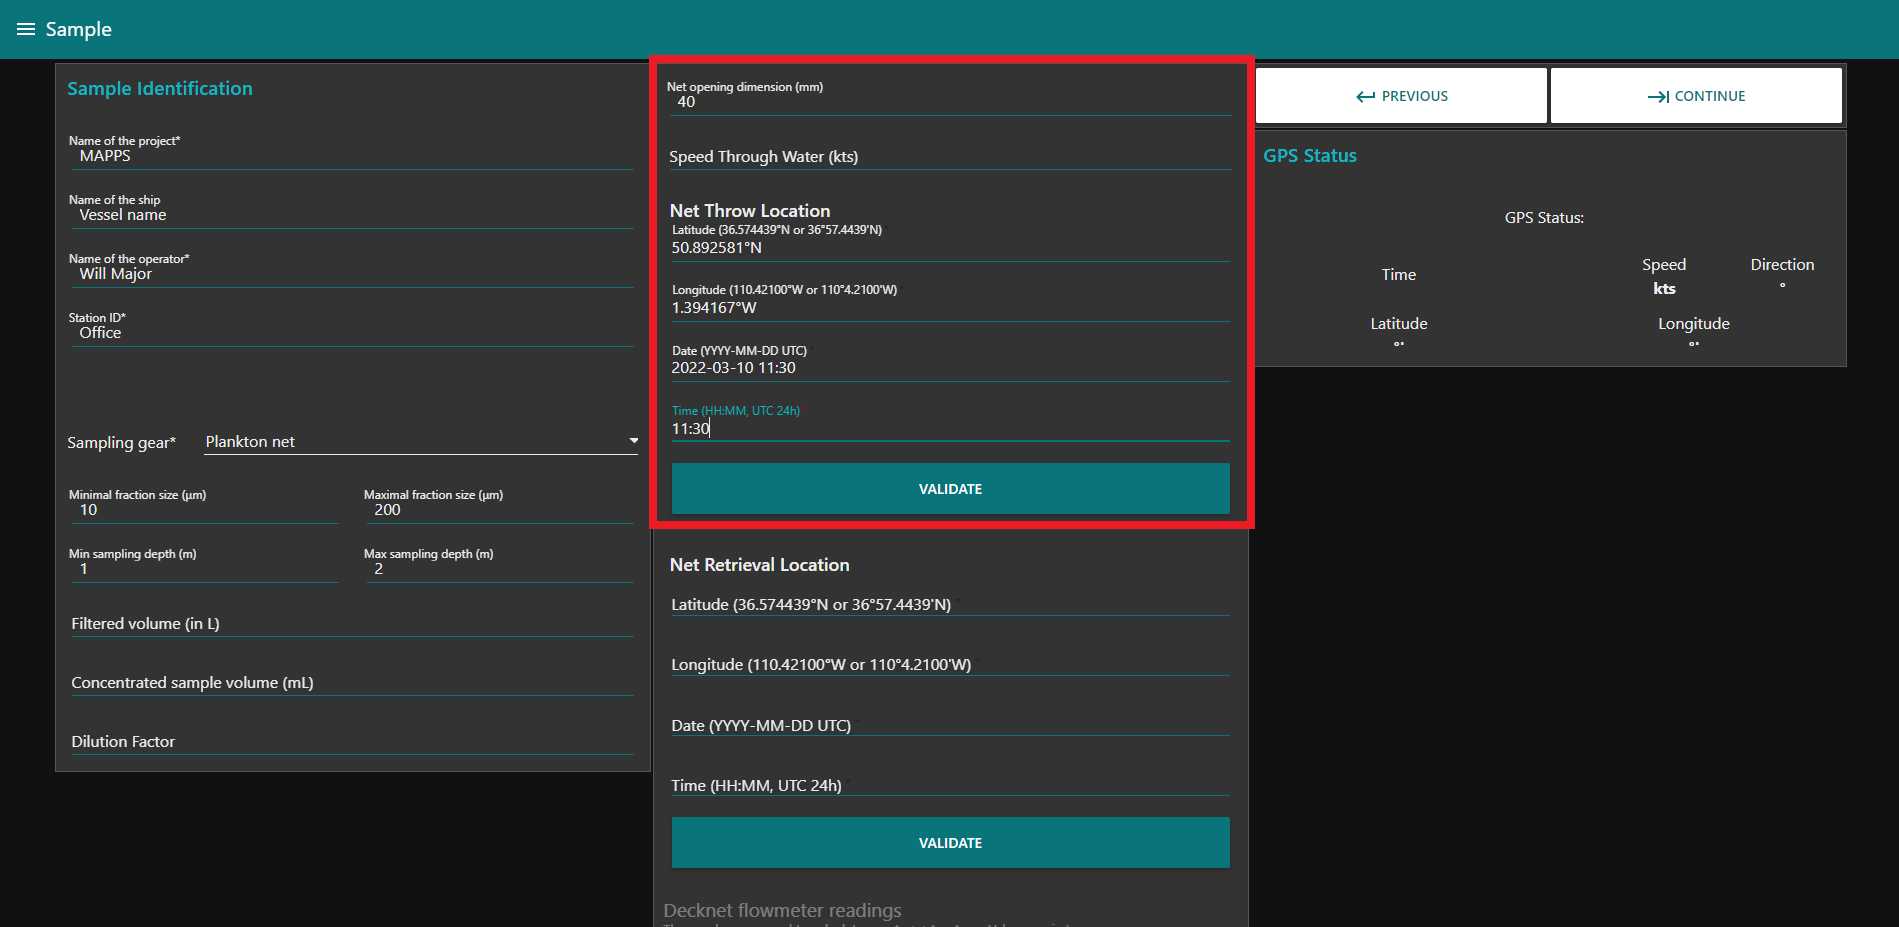Validate the Net Throw Location
The image size is (1899, 927).
[x=949, y=489]
